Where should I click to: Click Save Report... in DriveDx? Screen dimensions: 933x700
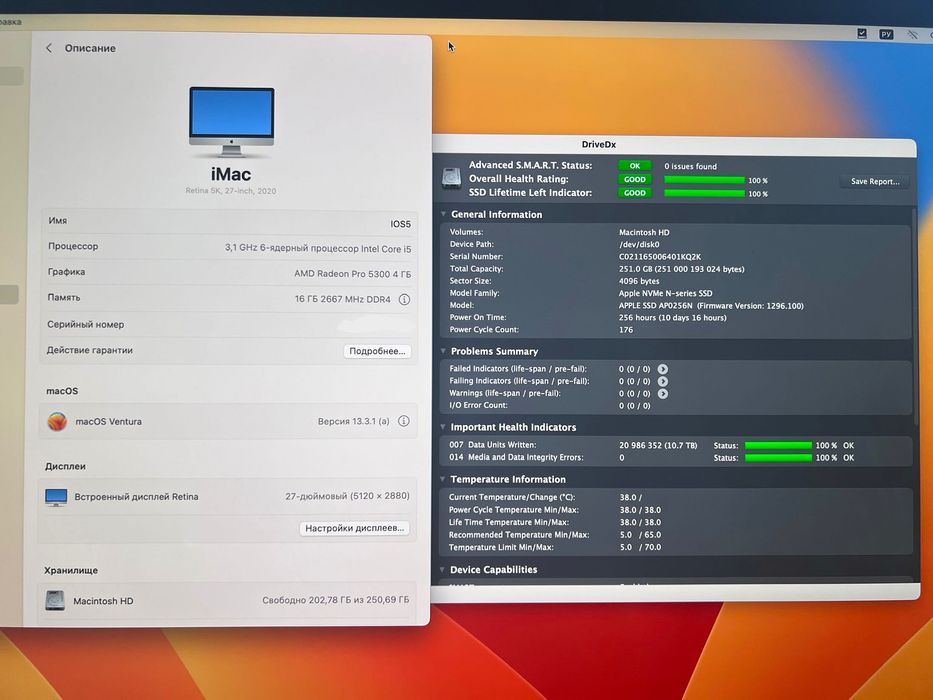[x=874, y=182]
